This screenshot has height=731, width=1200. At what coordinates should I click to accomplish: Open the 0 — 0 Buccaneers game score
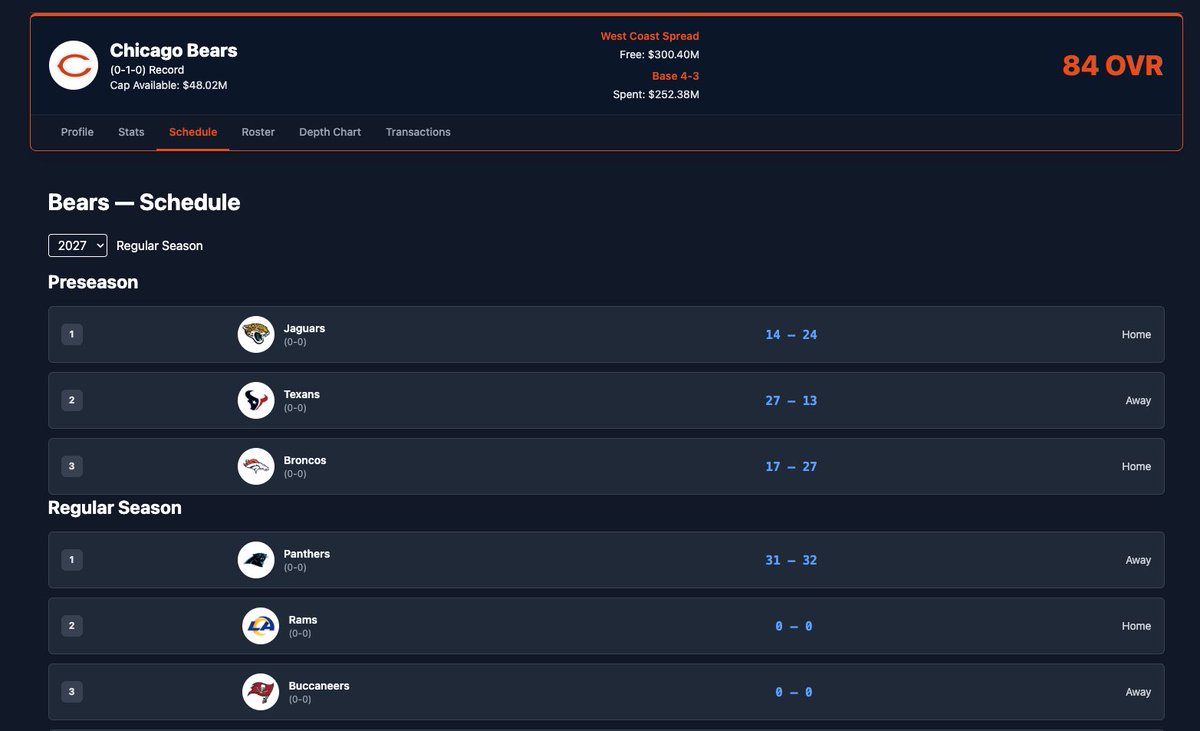pos(794,693)
